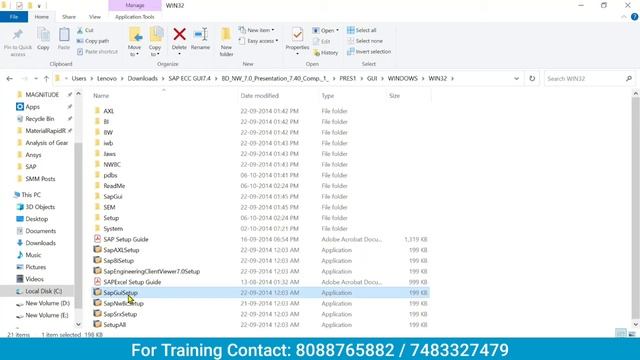Switch to the Share tab

[x=69, y=17]
